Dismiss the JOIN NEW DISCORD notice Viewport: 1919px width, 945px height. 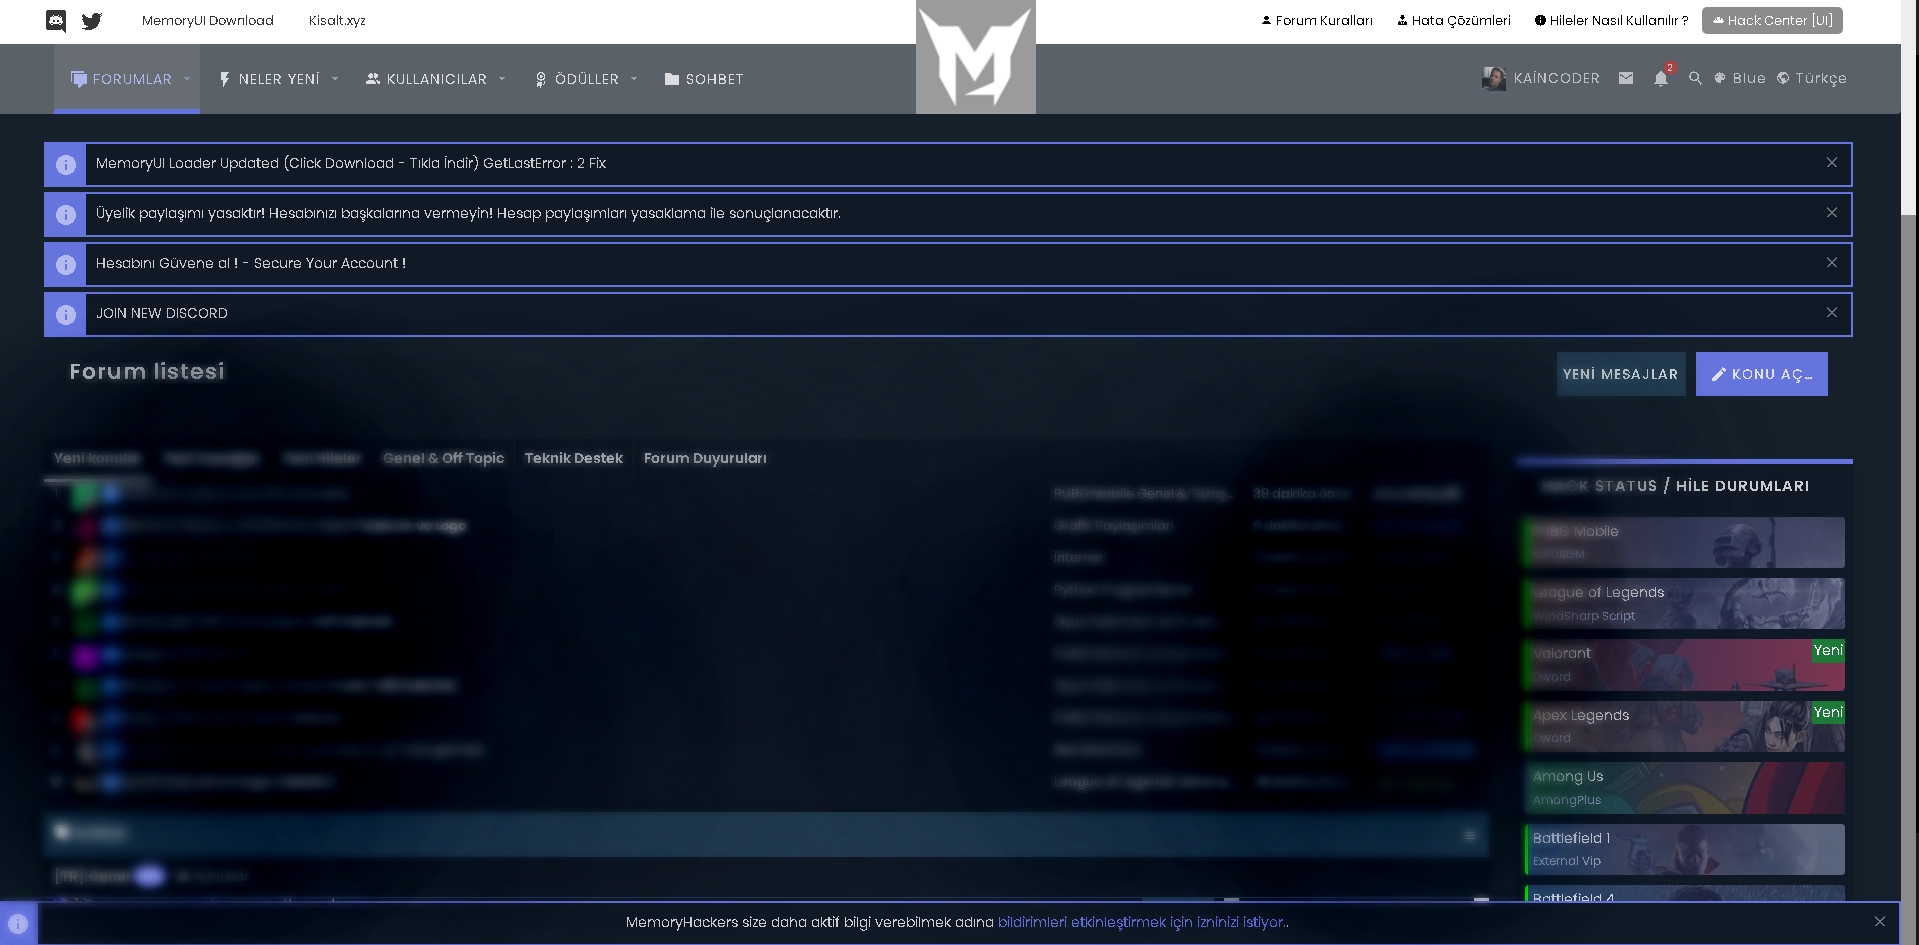(x=1832, y=313)
